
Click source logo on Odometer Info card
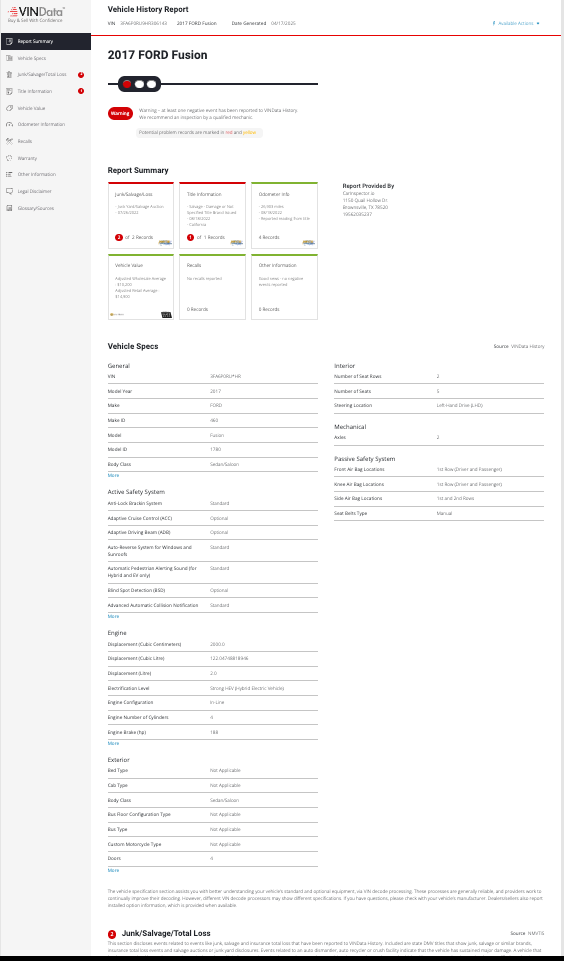click(308, 242)
